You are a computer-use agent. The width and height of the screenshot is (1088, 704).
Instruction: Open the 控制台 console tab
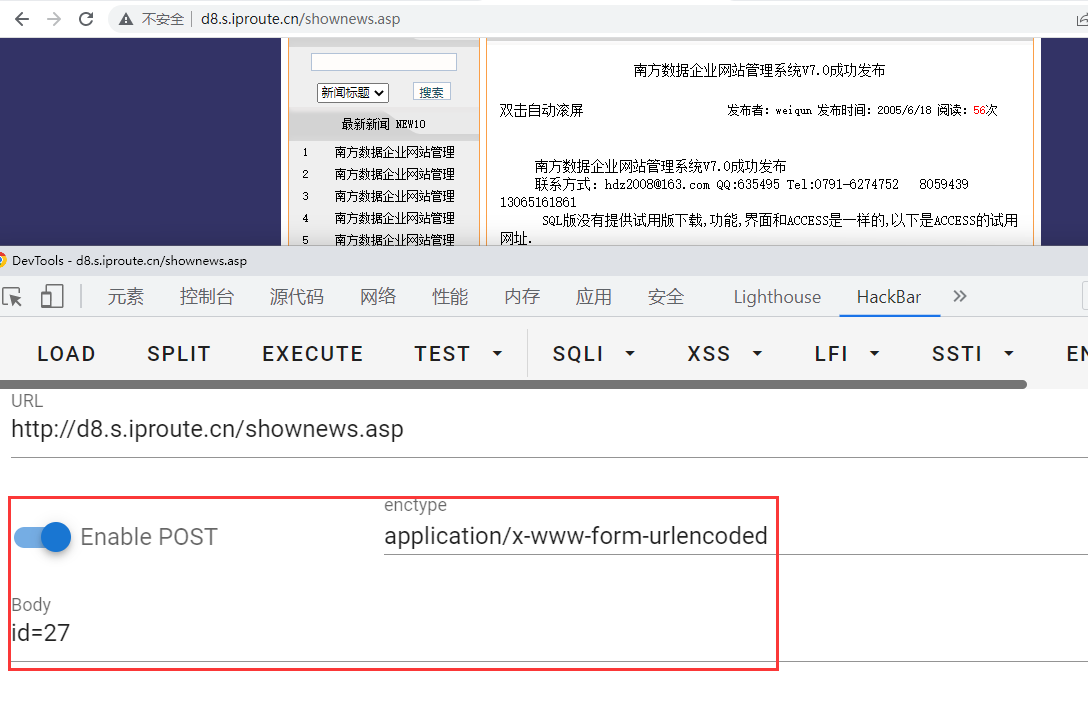click(x=207, y=297)
